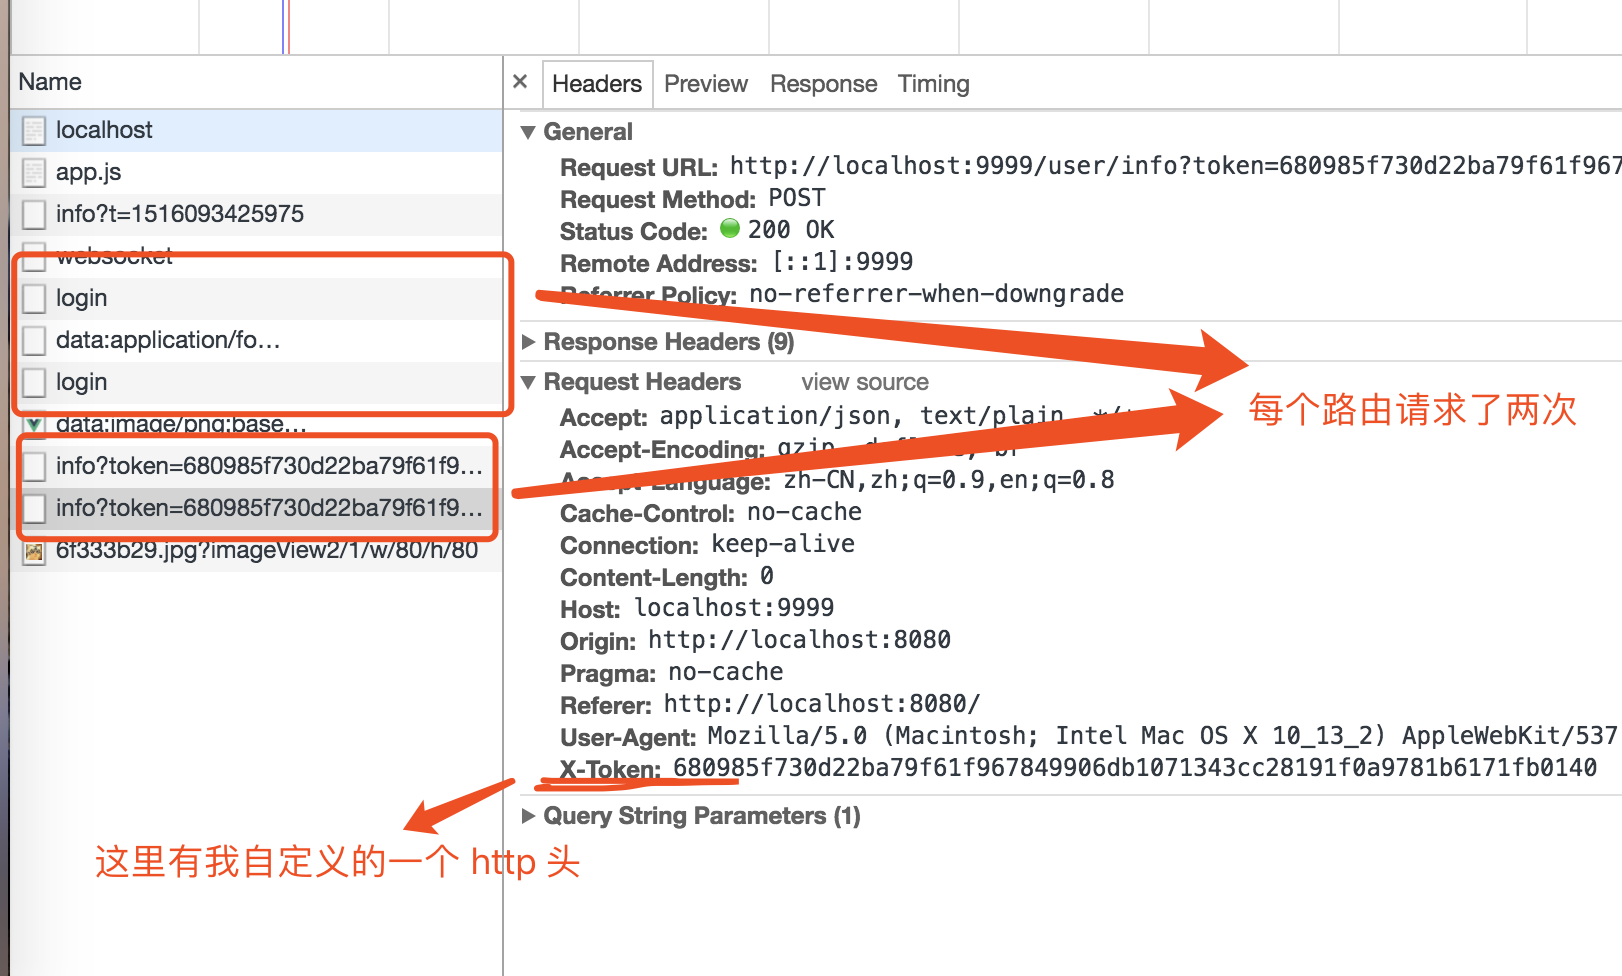The image size is (1622, 976).
Task: Select the app.js script file icon
Action: (x=34, y=173)
